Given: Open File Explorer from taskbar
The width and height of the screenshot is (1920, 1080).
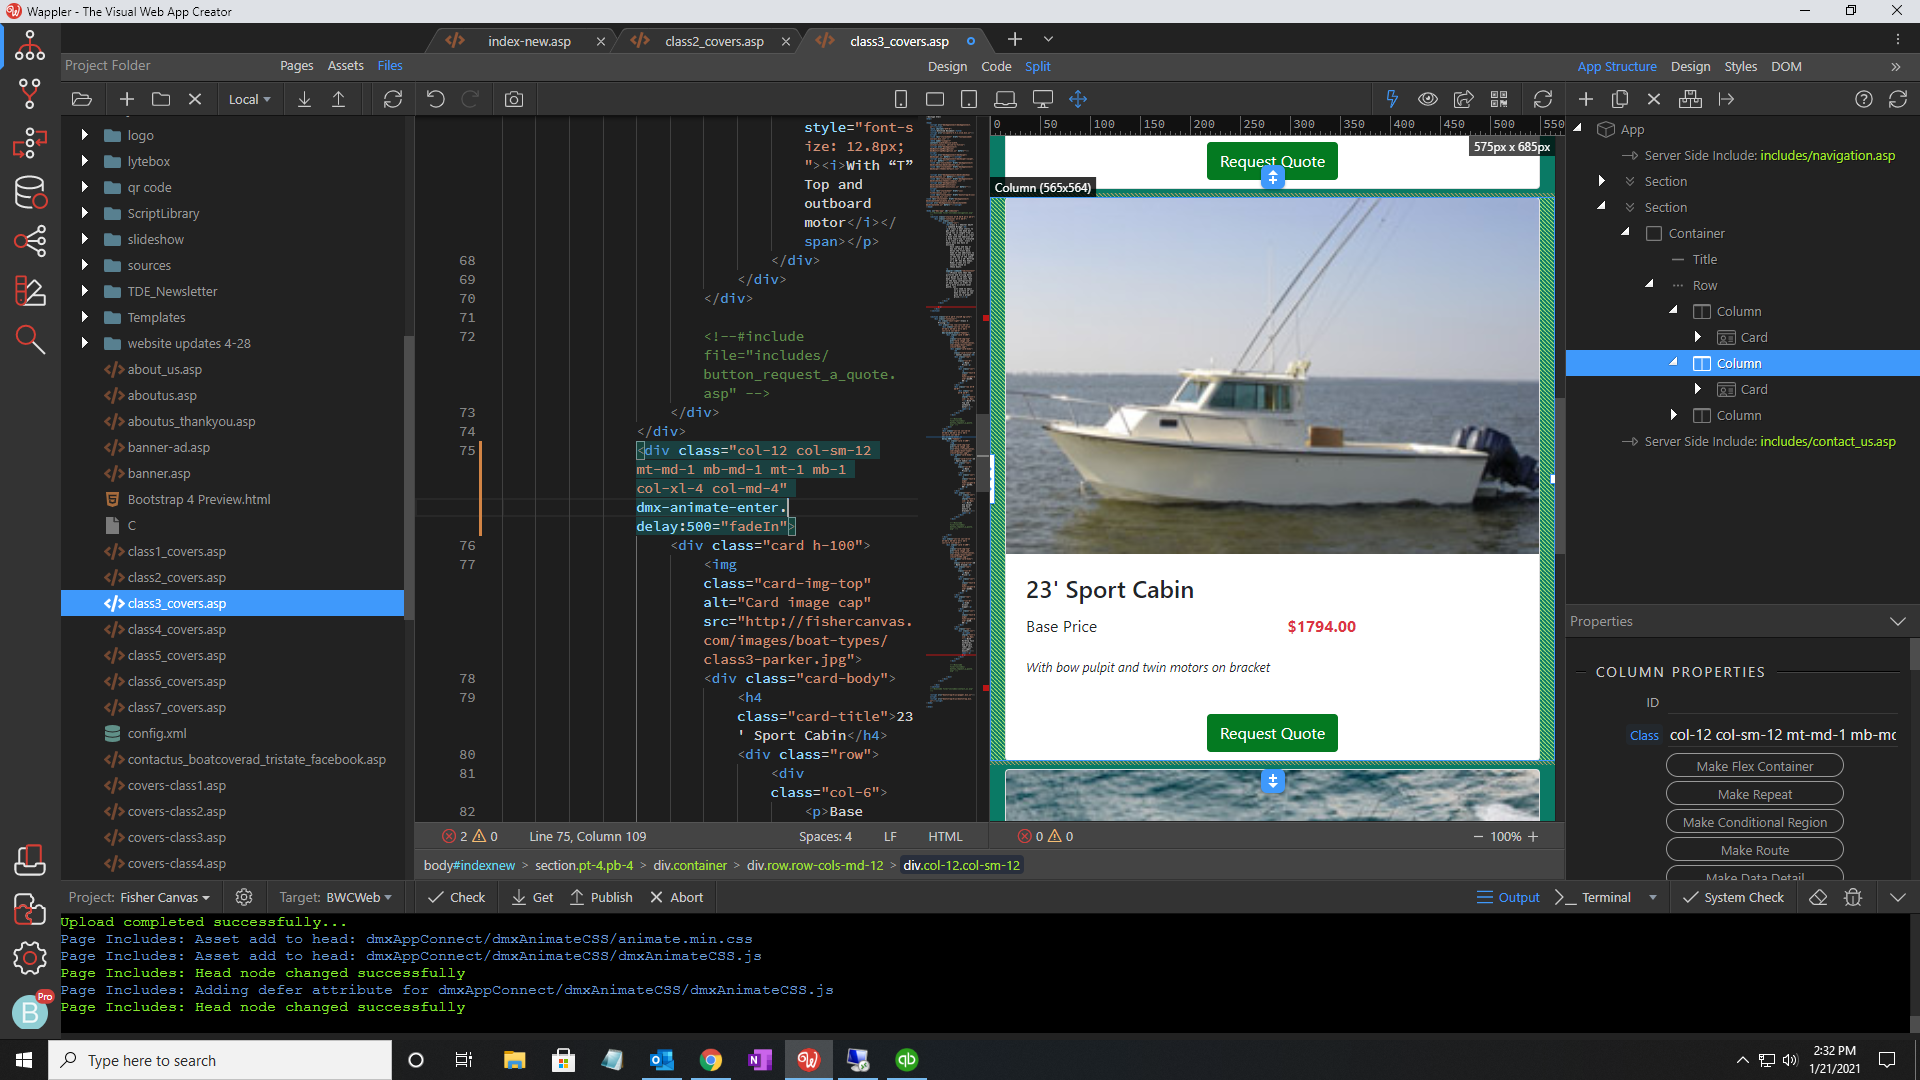Looking at the screenshot, I should click(x=514, y=1060).
